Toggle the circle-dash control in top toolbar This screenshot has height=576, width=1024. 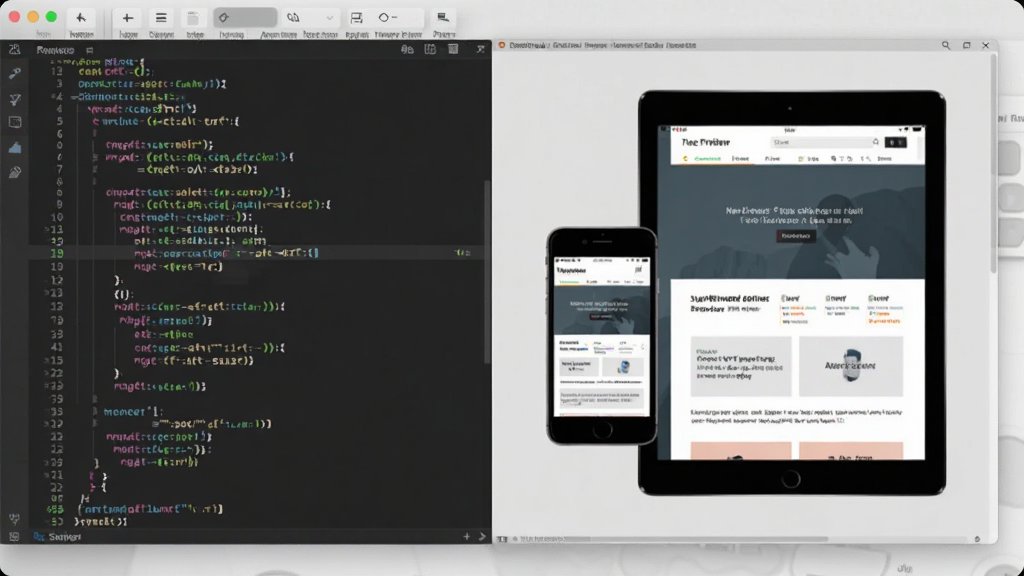388,18
